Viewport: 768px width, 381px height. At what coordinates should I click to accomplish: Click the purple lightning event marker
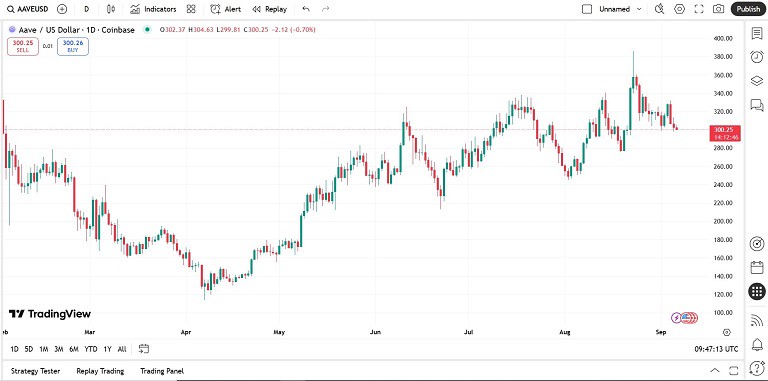pos(676,318)
